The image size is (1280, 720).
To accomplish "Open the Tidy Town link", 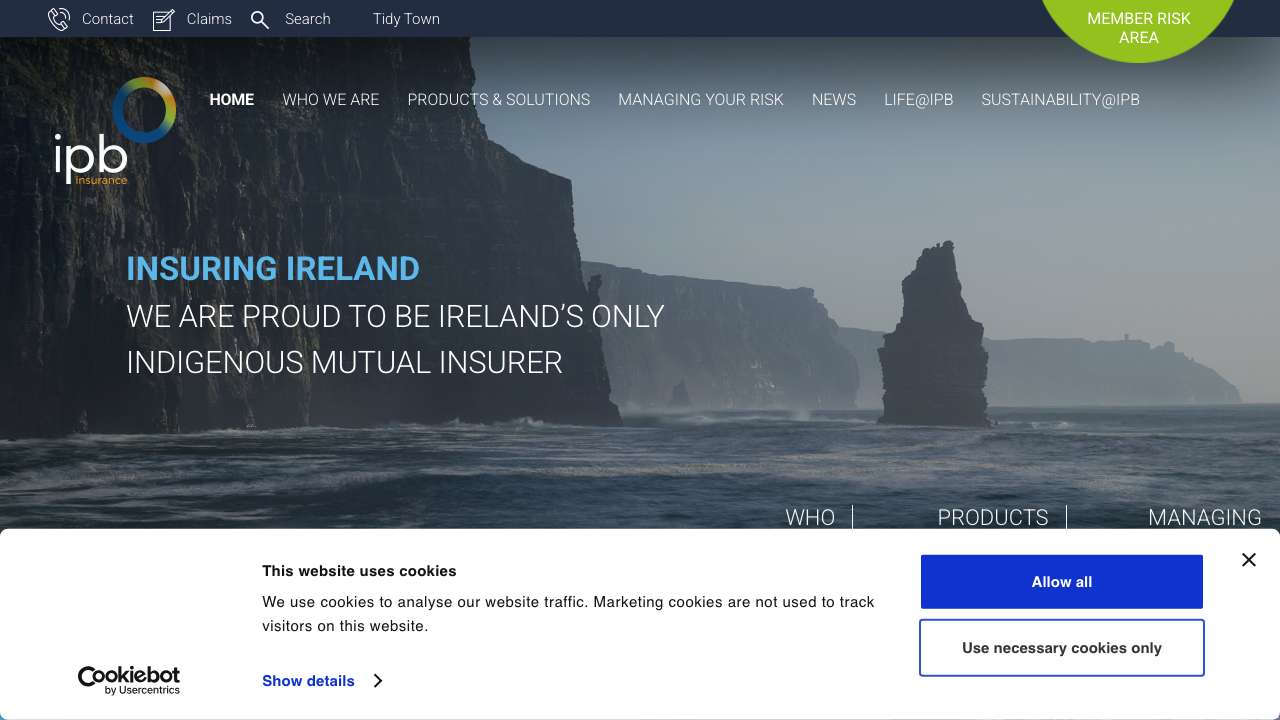I will [x=406, y=19].
